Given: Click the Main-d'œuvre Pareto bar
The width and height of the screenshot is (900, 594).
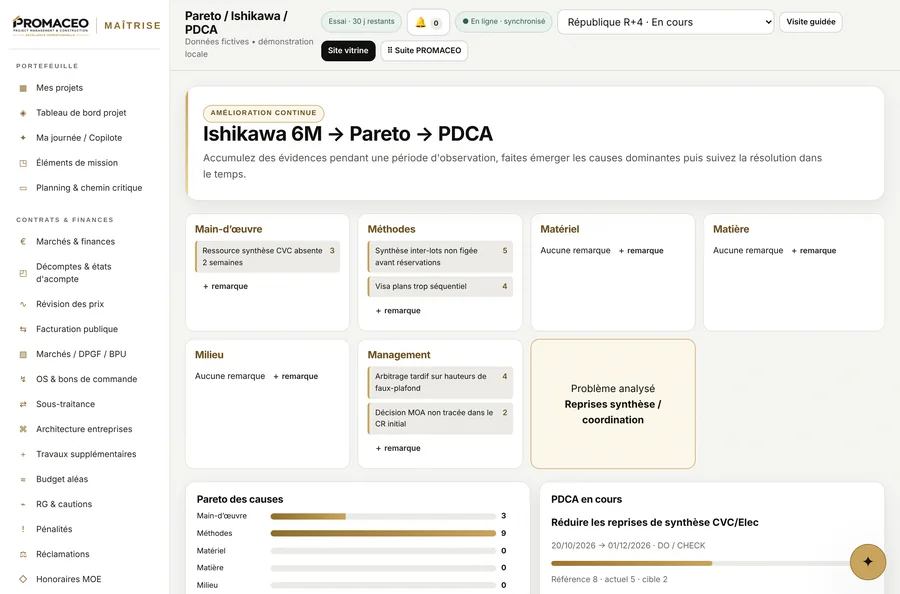Looking at the screenshot, I should (383, 516).
